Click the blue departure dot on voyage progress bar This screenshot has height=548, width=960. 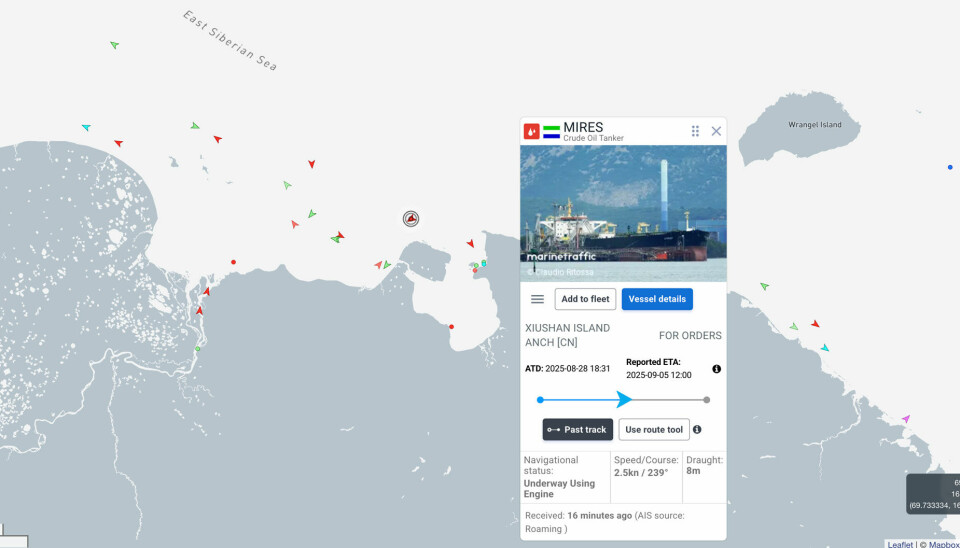pyautogui.click(x=540, y=400)
